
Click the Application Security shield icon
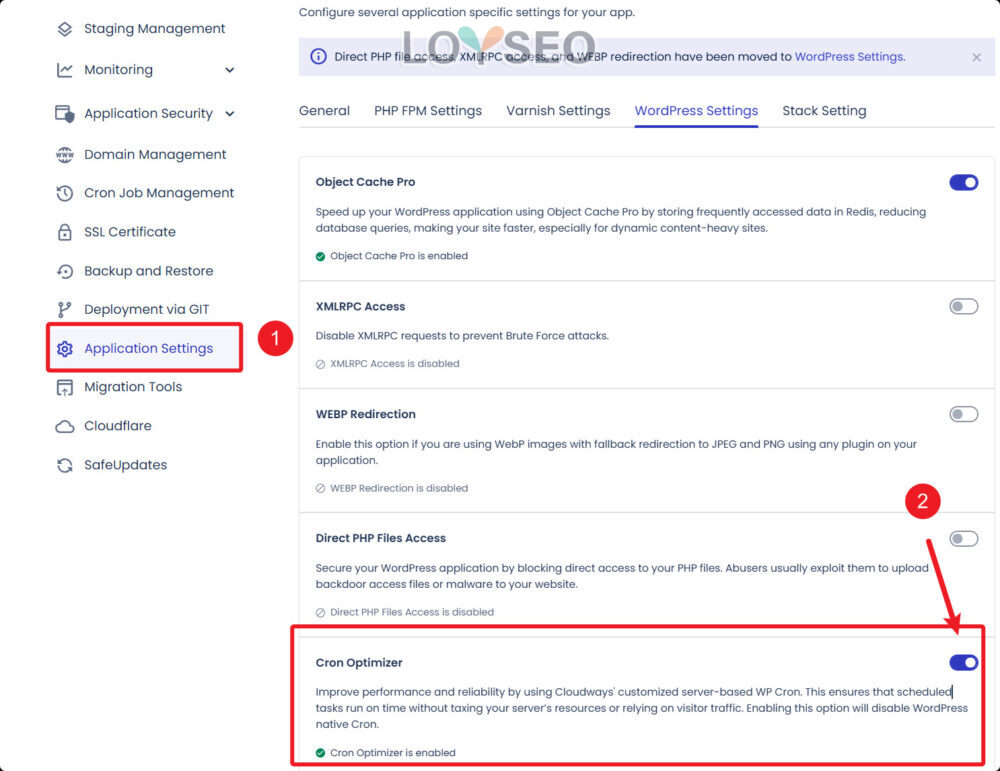point(64,114)
